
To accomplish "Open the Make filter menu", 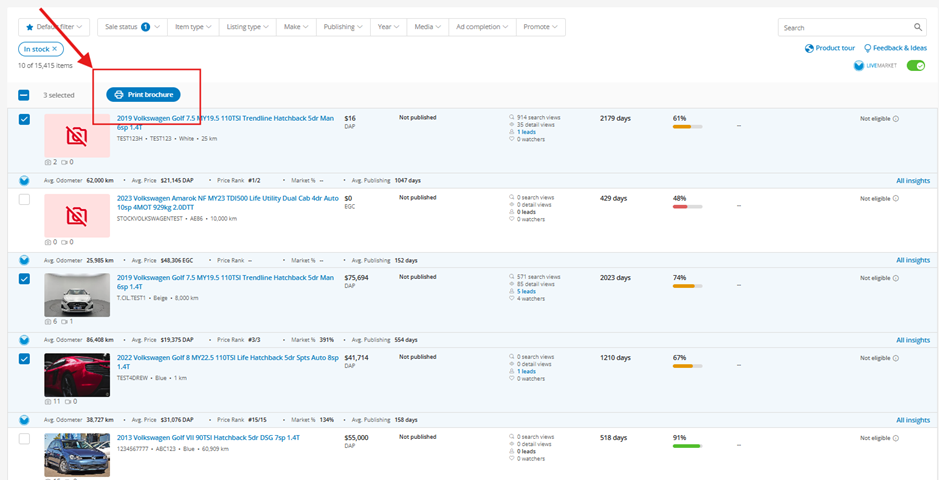I will coord(295,27).
